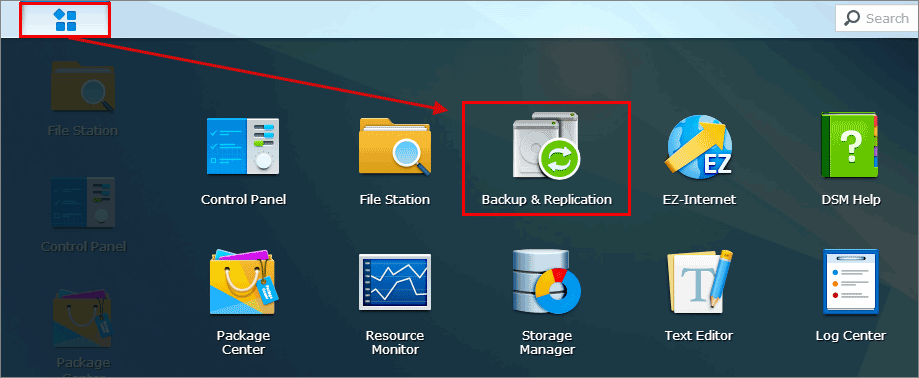This screenshot has width=919, height=378.
Task: Open the Main Menu grid button
Action: [x=65, y=19]
